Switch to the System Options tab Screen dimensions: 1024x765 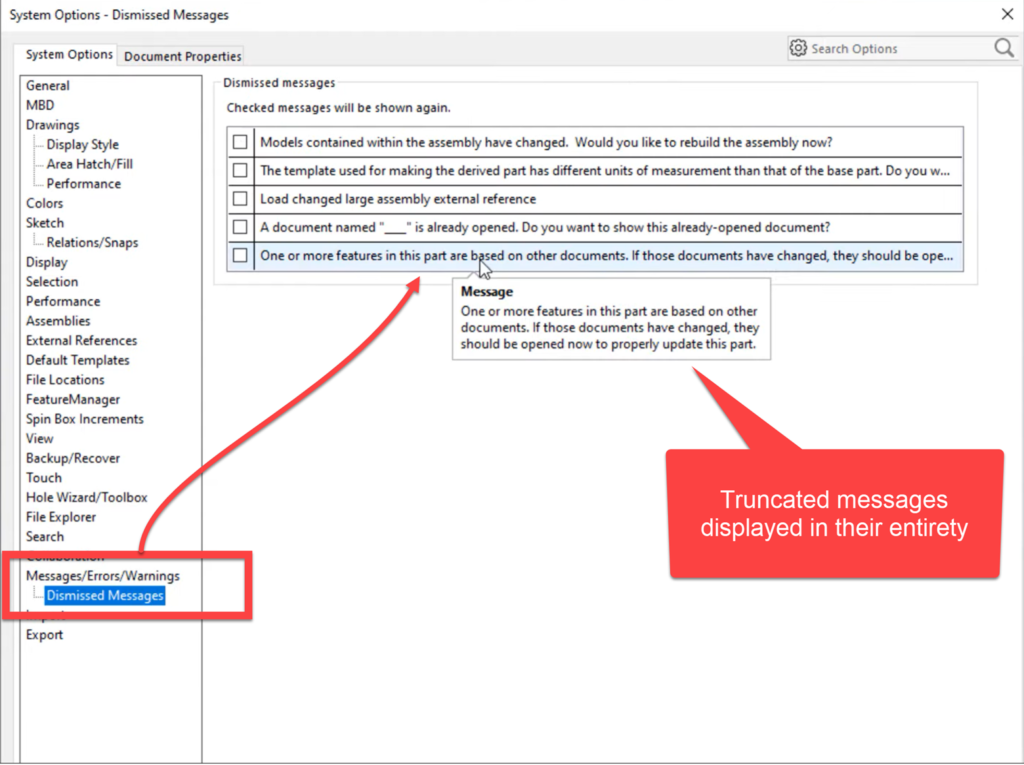point(69,55)
